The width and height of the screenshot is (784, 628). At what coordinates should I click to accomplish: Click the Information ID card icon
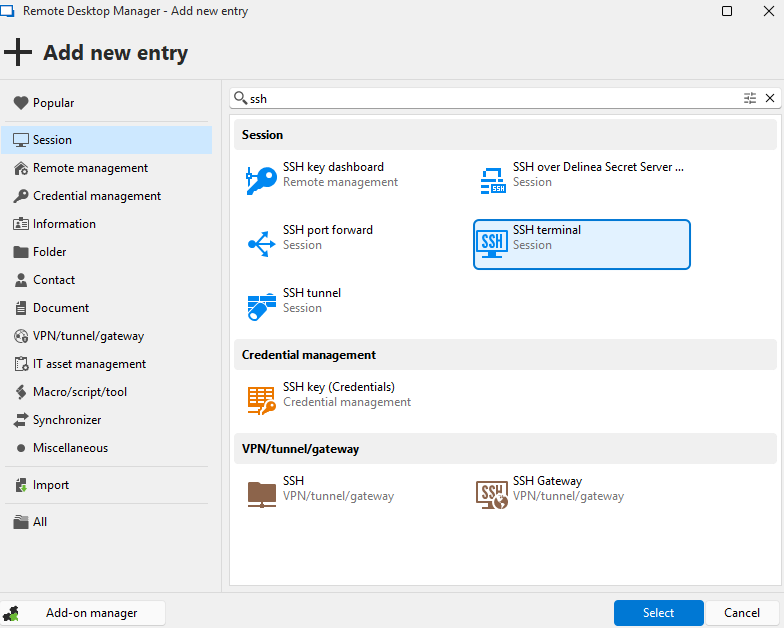(x=20, y=224)
